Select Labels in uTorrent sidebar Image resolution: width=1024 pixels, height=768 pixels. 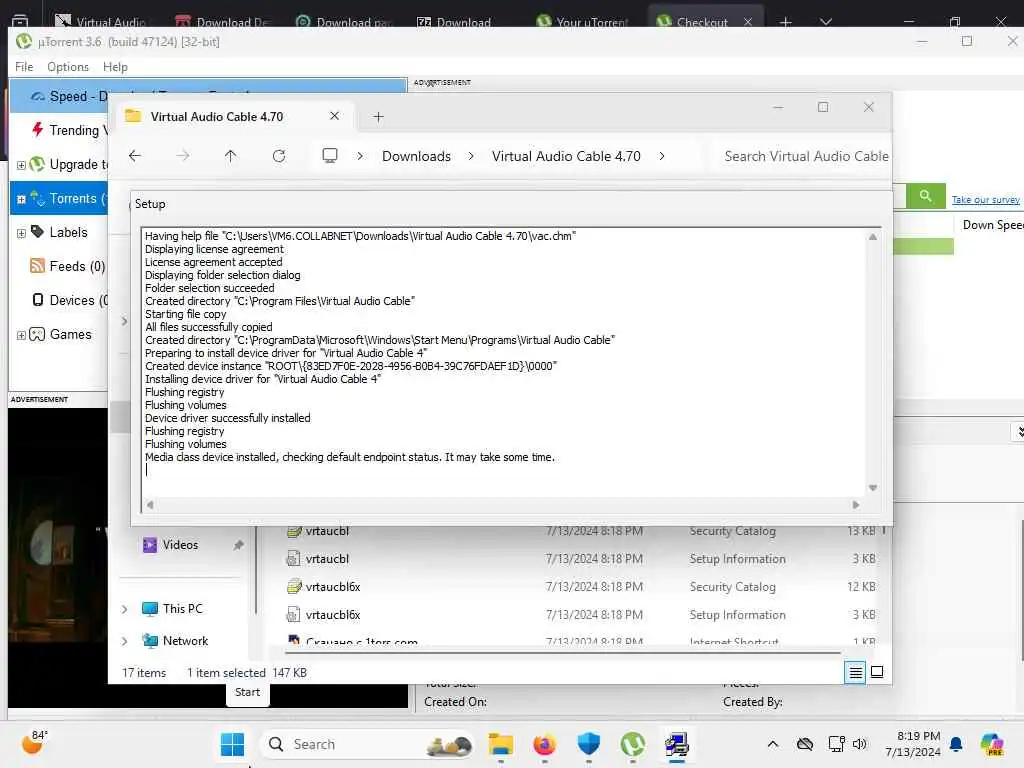click(x=68, y=232)
